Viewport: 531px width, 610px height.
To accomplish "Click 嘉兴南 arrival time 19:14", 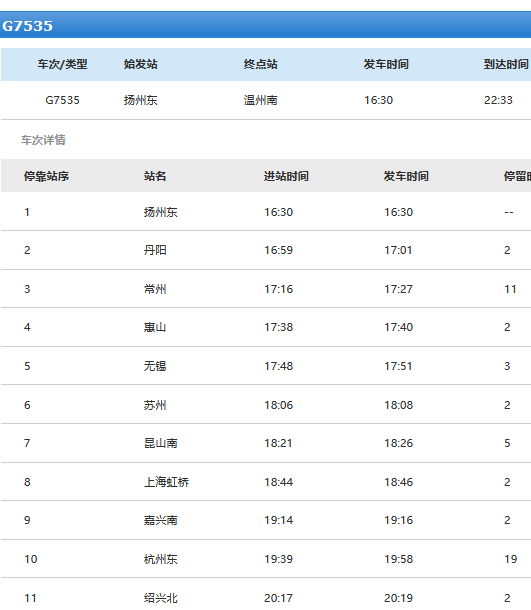I will tap(279, 520).
